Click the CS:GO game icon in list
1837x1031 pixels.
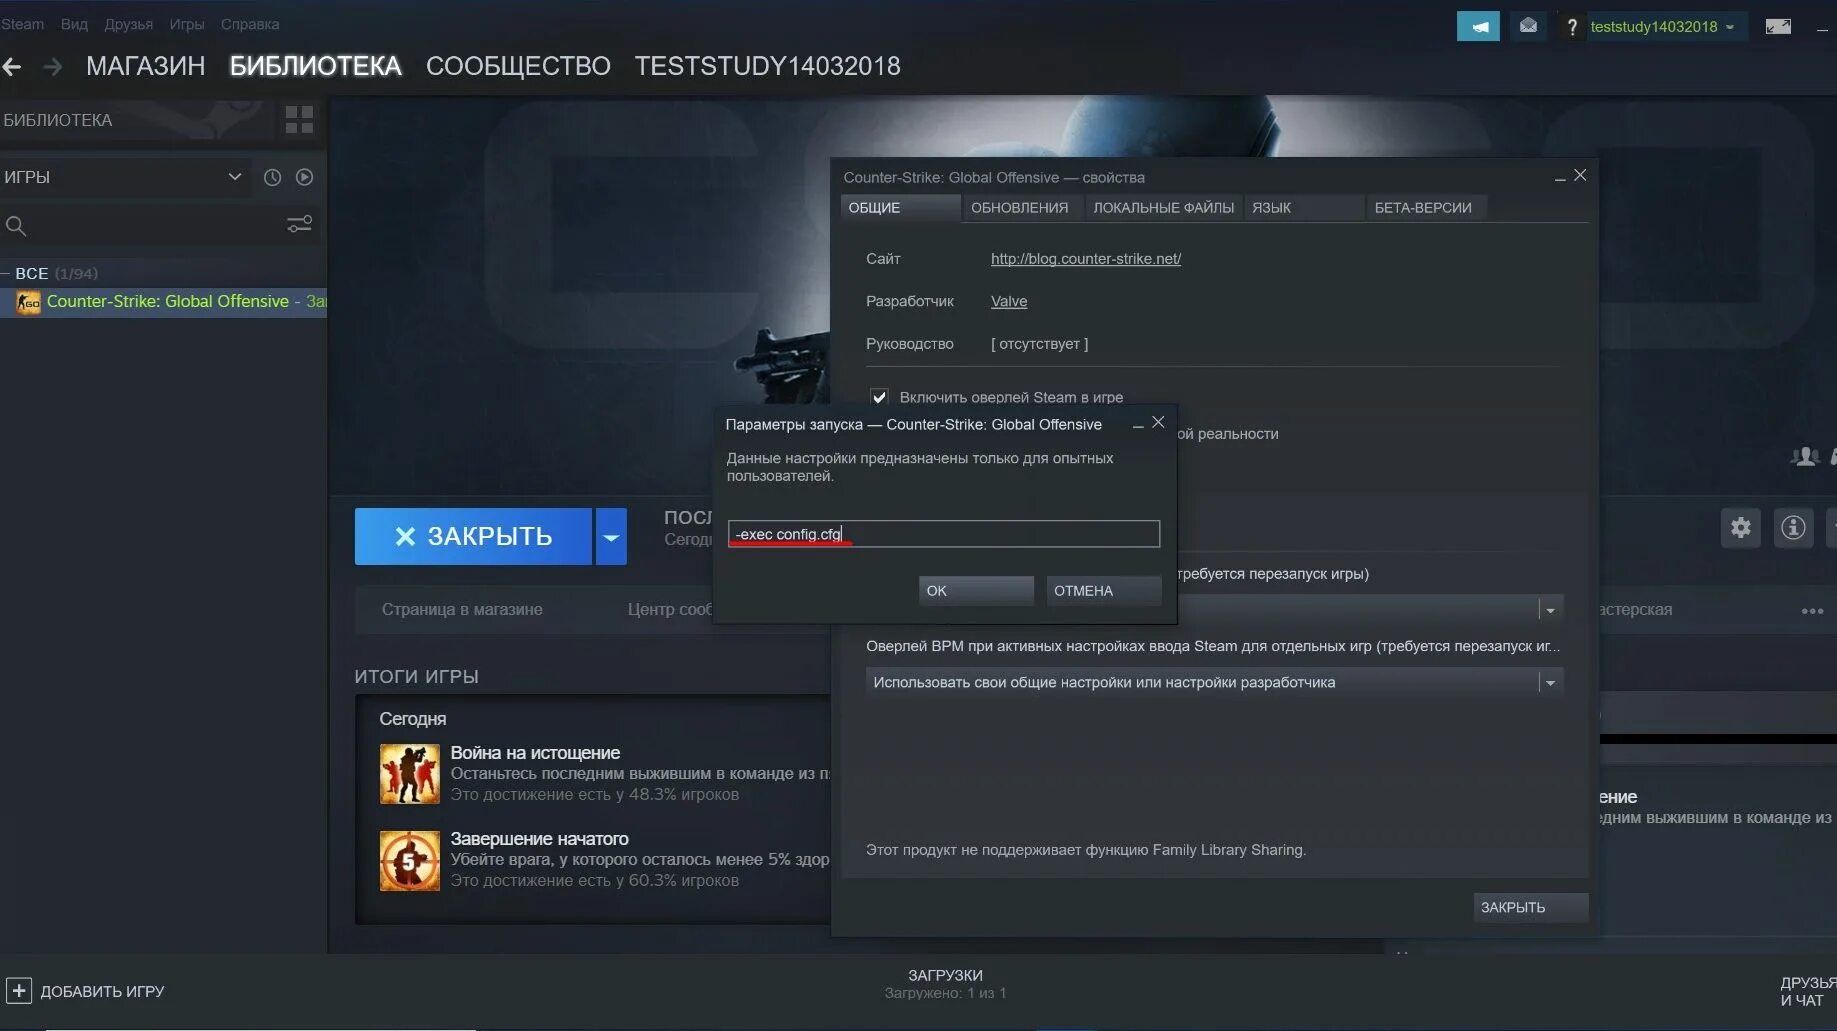(x=28, y=302)
